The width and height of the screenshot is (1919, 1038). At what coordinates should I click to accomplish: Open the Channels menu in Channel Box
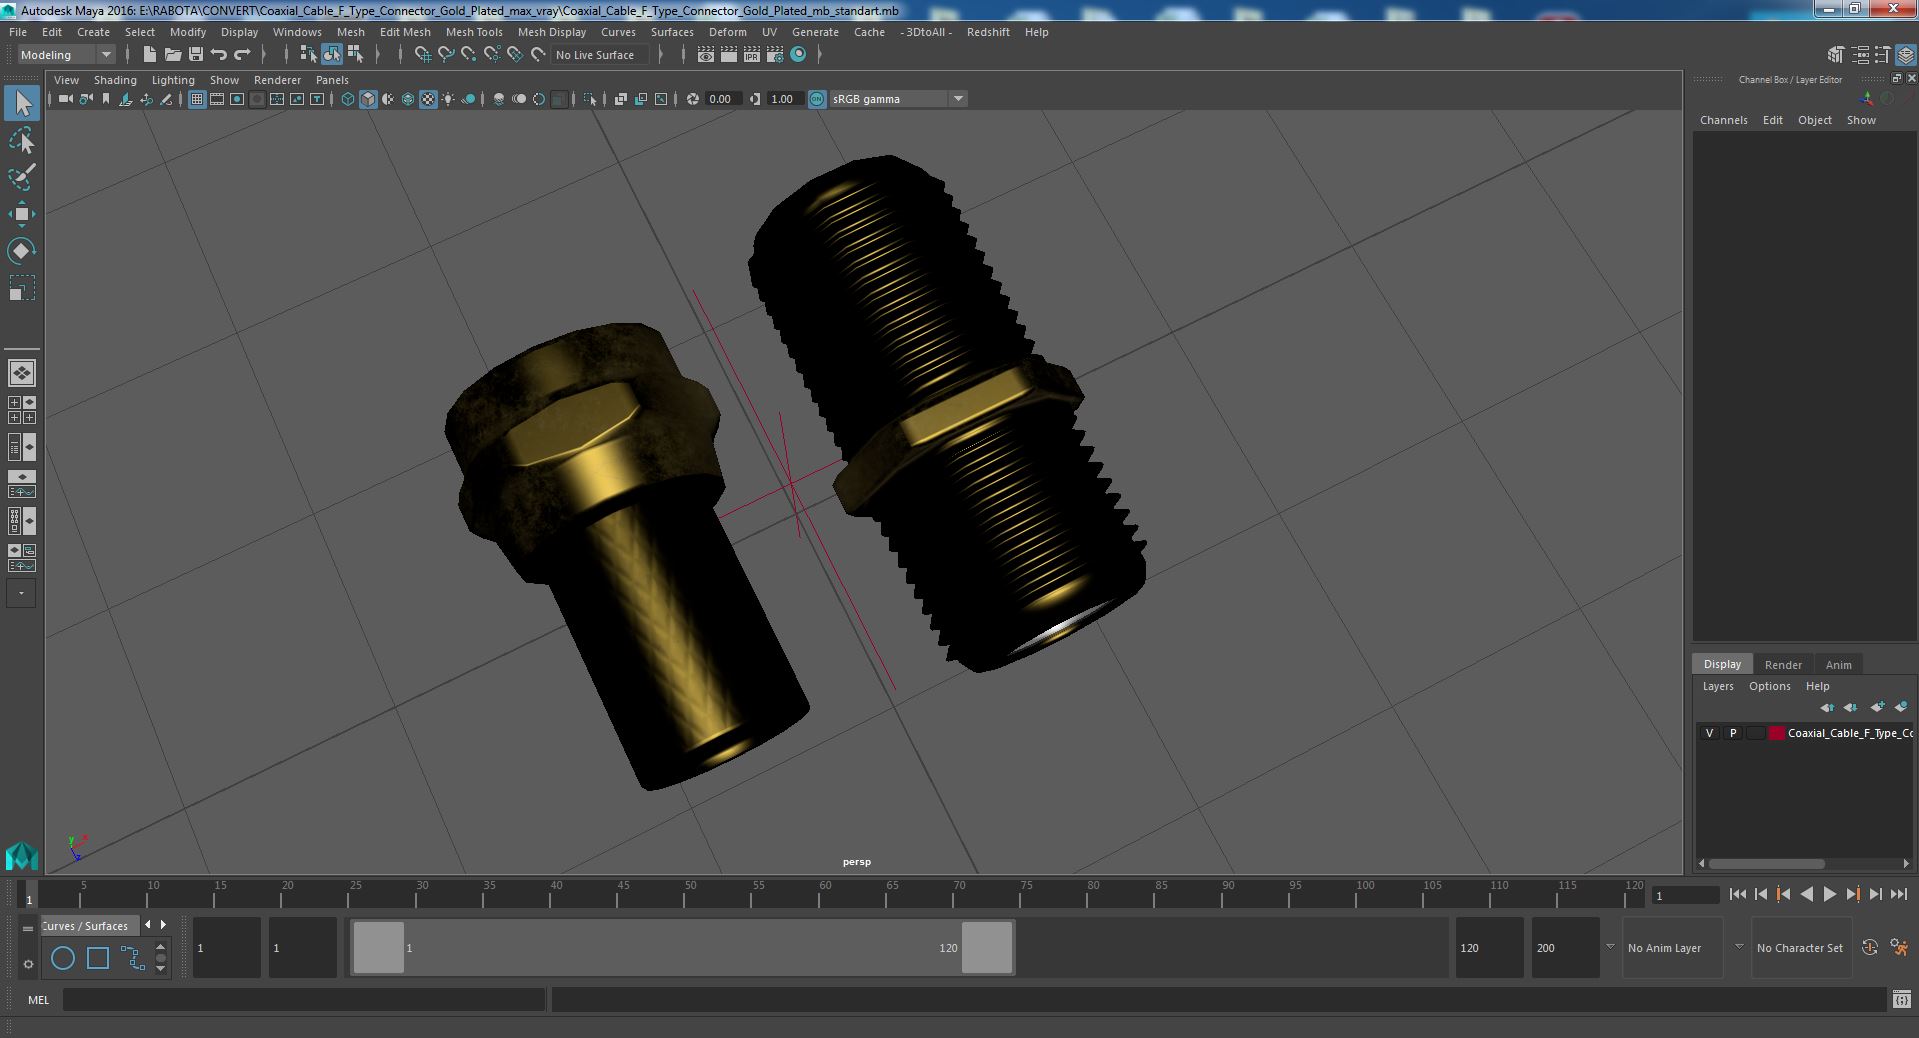pos(1723,120)
